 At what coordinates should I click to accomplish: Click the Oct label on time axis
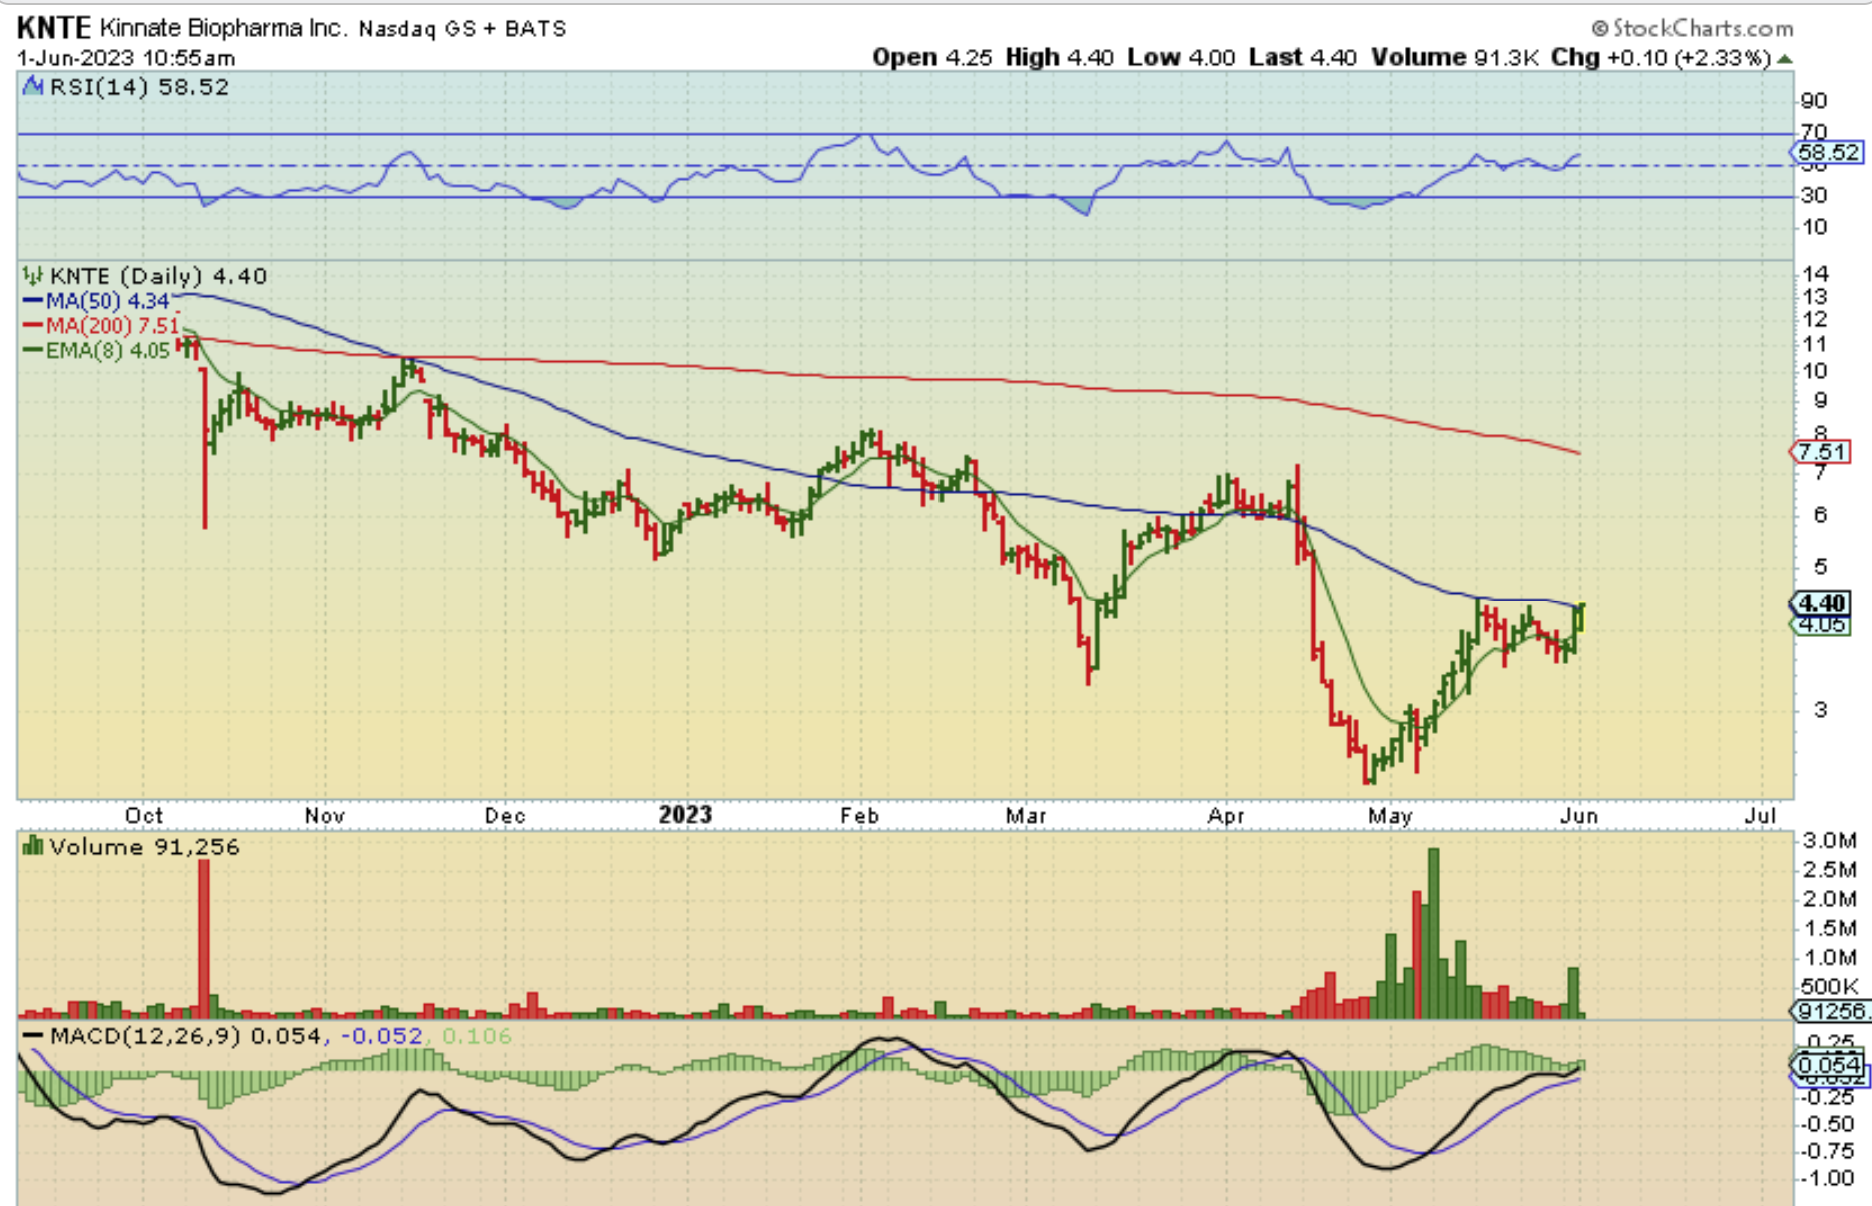144,816
